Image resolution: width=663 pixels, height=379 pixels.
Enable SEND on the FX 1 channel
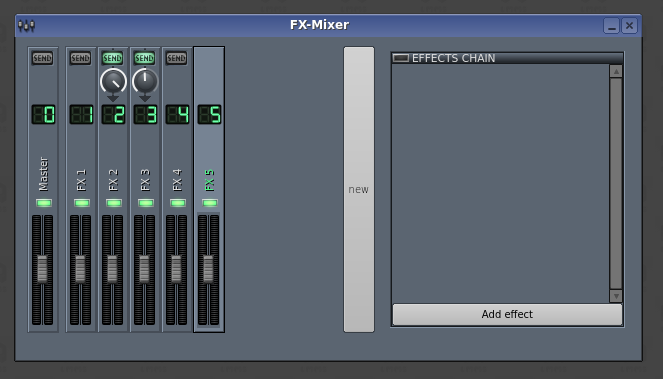80,58
